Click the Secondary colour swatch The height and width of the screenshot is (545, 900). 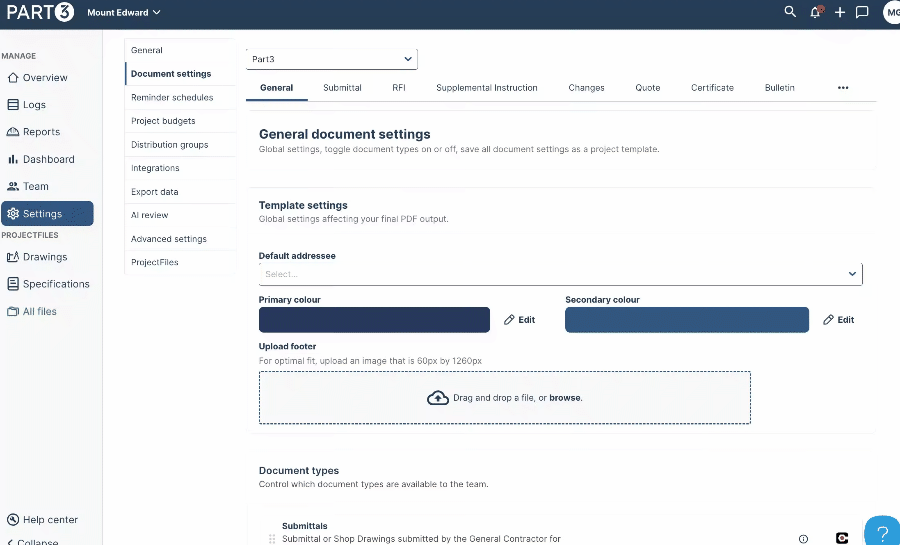(x=686, y=320)
